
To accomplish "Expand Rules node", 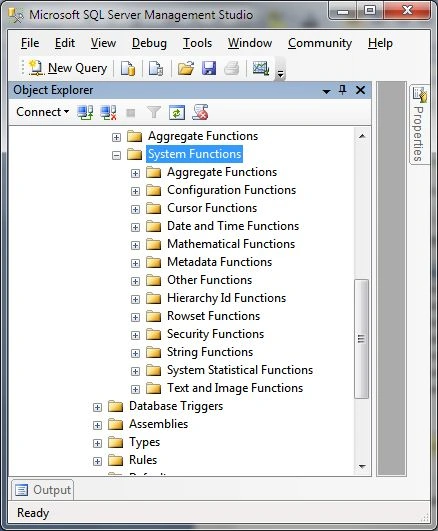I will click(97, 461).
